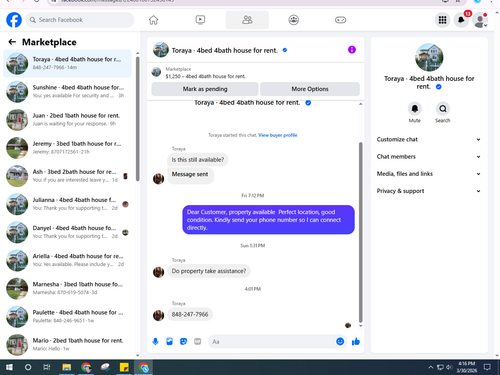Viewport: 500px width, 375px height.
Task: Open View buyer profile link
Action: 278,135
